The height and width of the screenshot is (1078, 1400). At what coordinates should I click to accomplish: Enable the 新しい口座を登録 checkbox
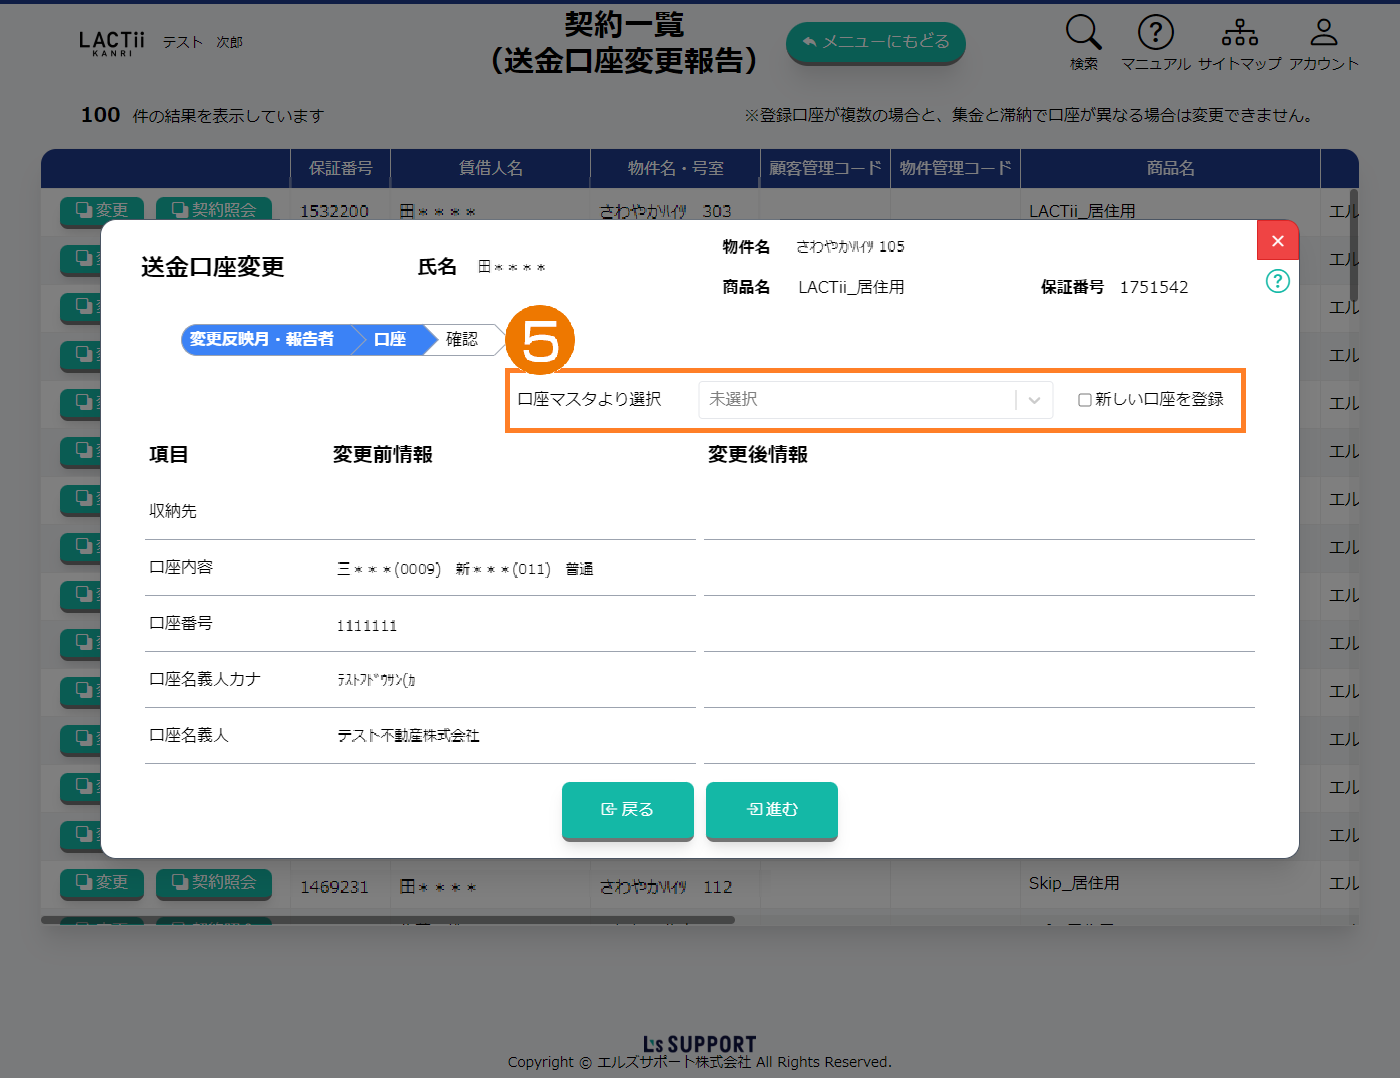pos(1084,400)
